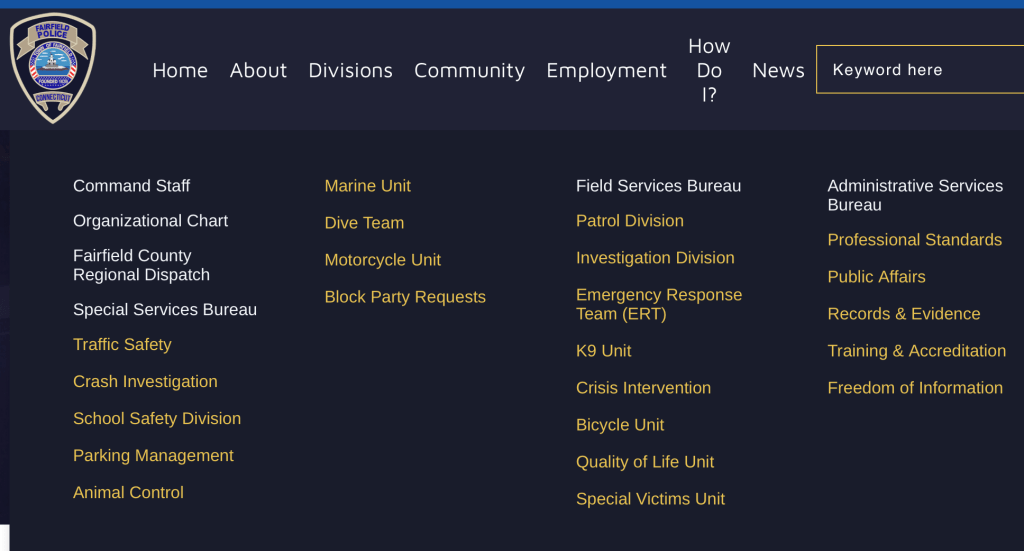Open the How Do I? menu

pyautogui.click(x=709, y=70)
